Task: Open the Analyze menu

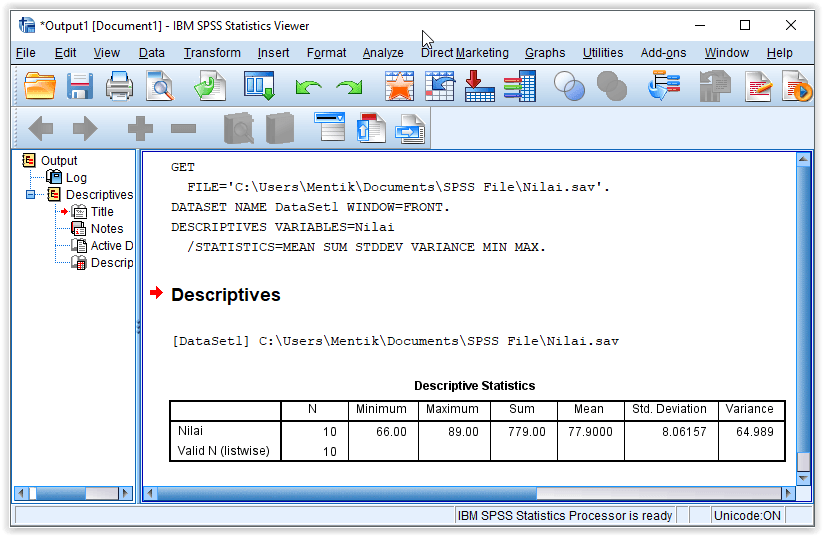Action: point(383,53)
